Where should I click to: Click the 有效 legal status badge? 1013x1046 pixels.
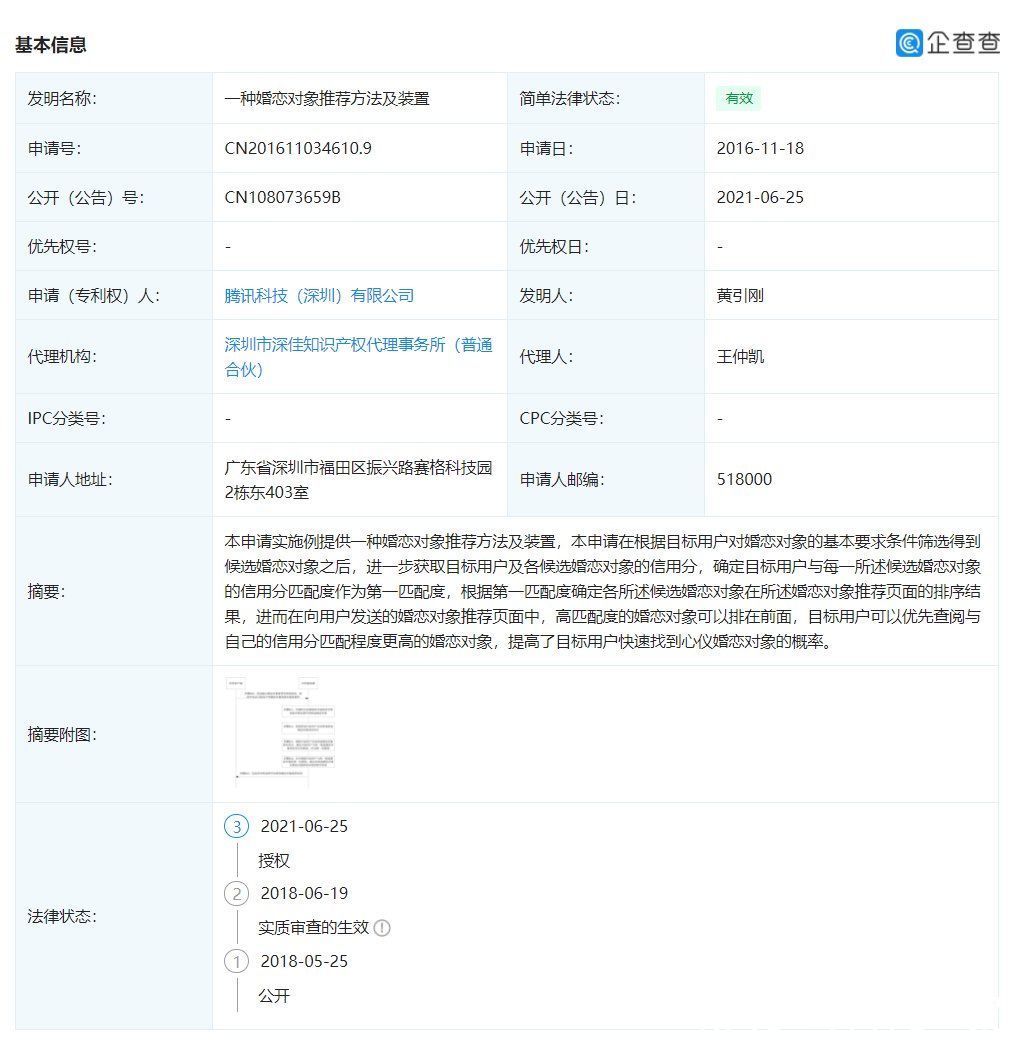pyautogui.click(x=739, y=98)
